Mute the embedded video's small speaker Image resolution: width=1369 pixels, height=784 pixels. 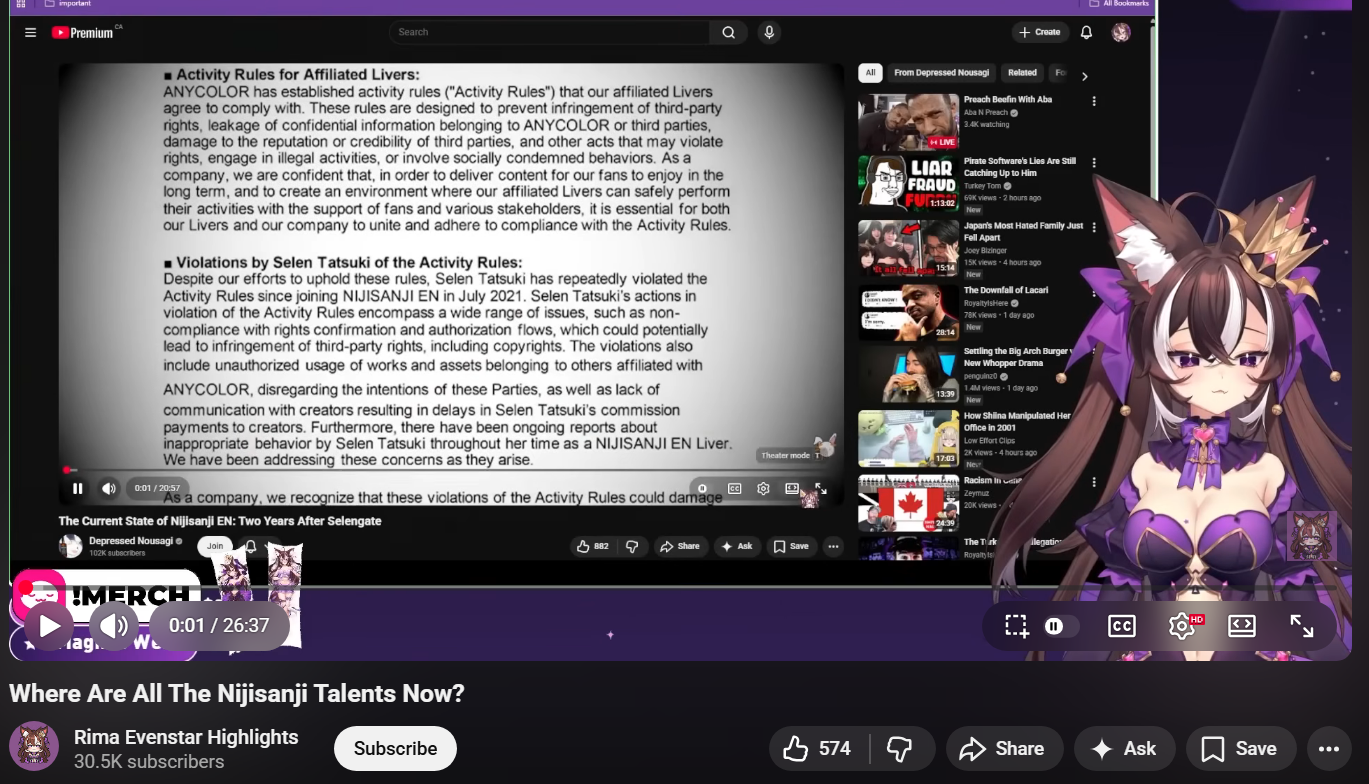point(109,488)
